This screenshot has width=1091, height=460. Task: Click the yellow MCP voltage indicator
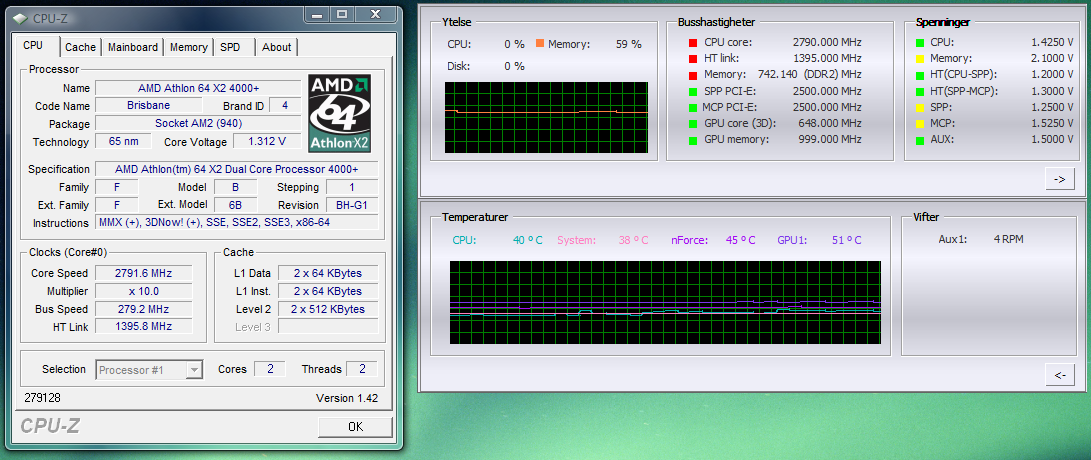[x=920, y=123]
